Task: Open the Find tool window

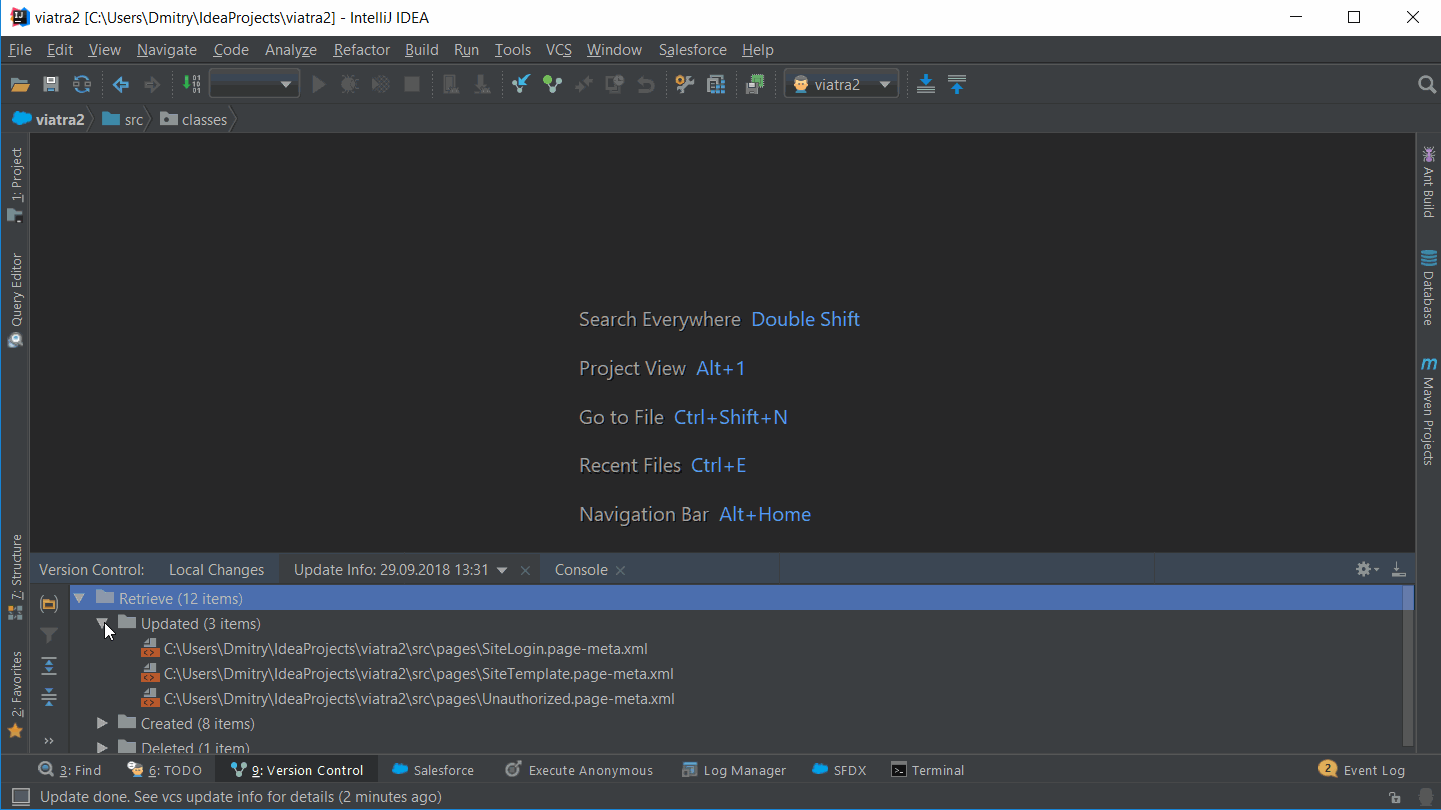Action: click(70, 770)
